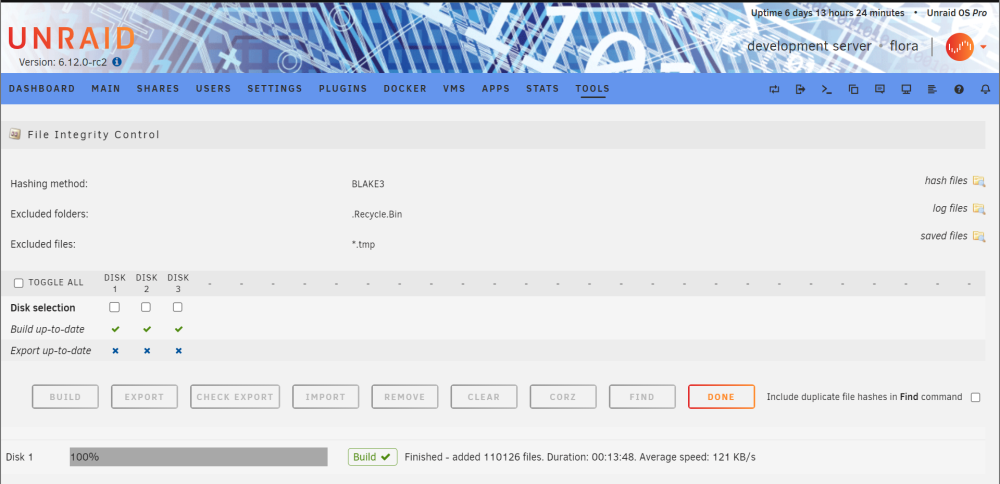The height and width of the screenshot is (484, 1000).
Task: Click the Find button
Action: pos(642,397)
